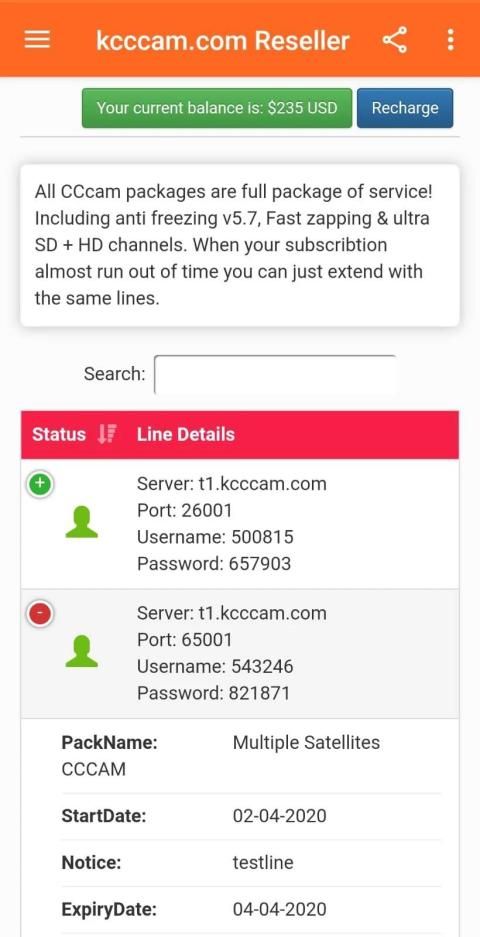Tap the kcccam.com Reseller title

(222, 41)
